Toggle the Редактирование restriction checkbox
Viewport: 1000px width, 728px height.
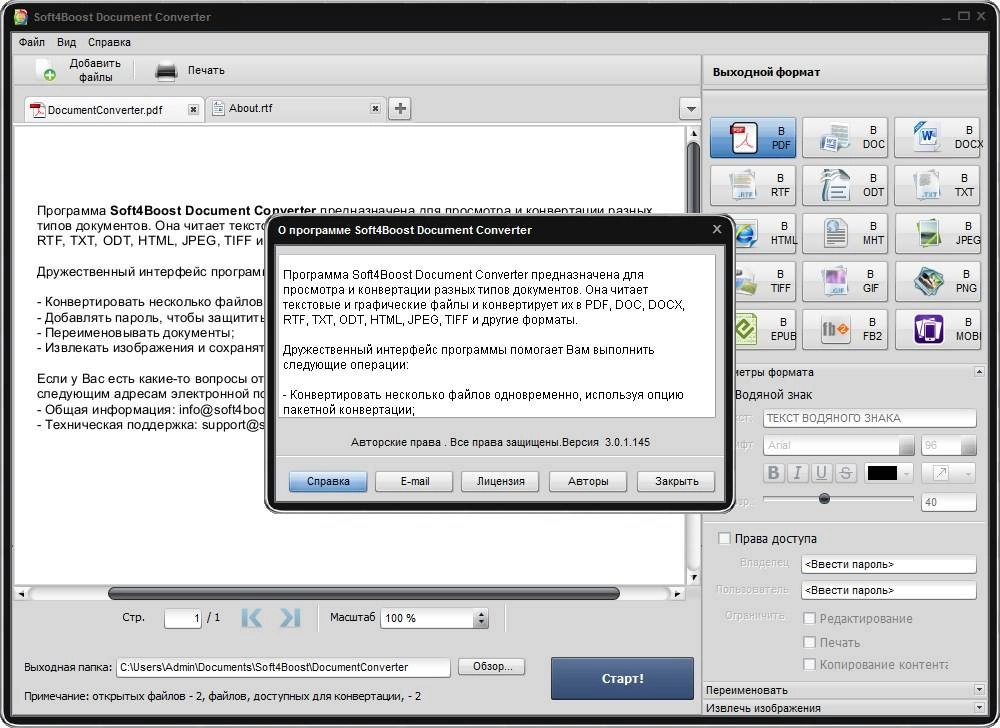click(809, 618)
